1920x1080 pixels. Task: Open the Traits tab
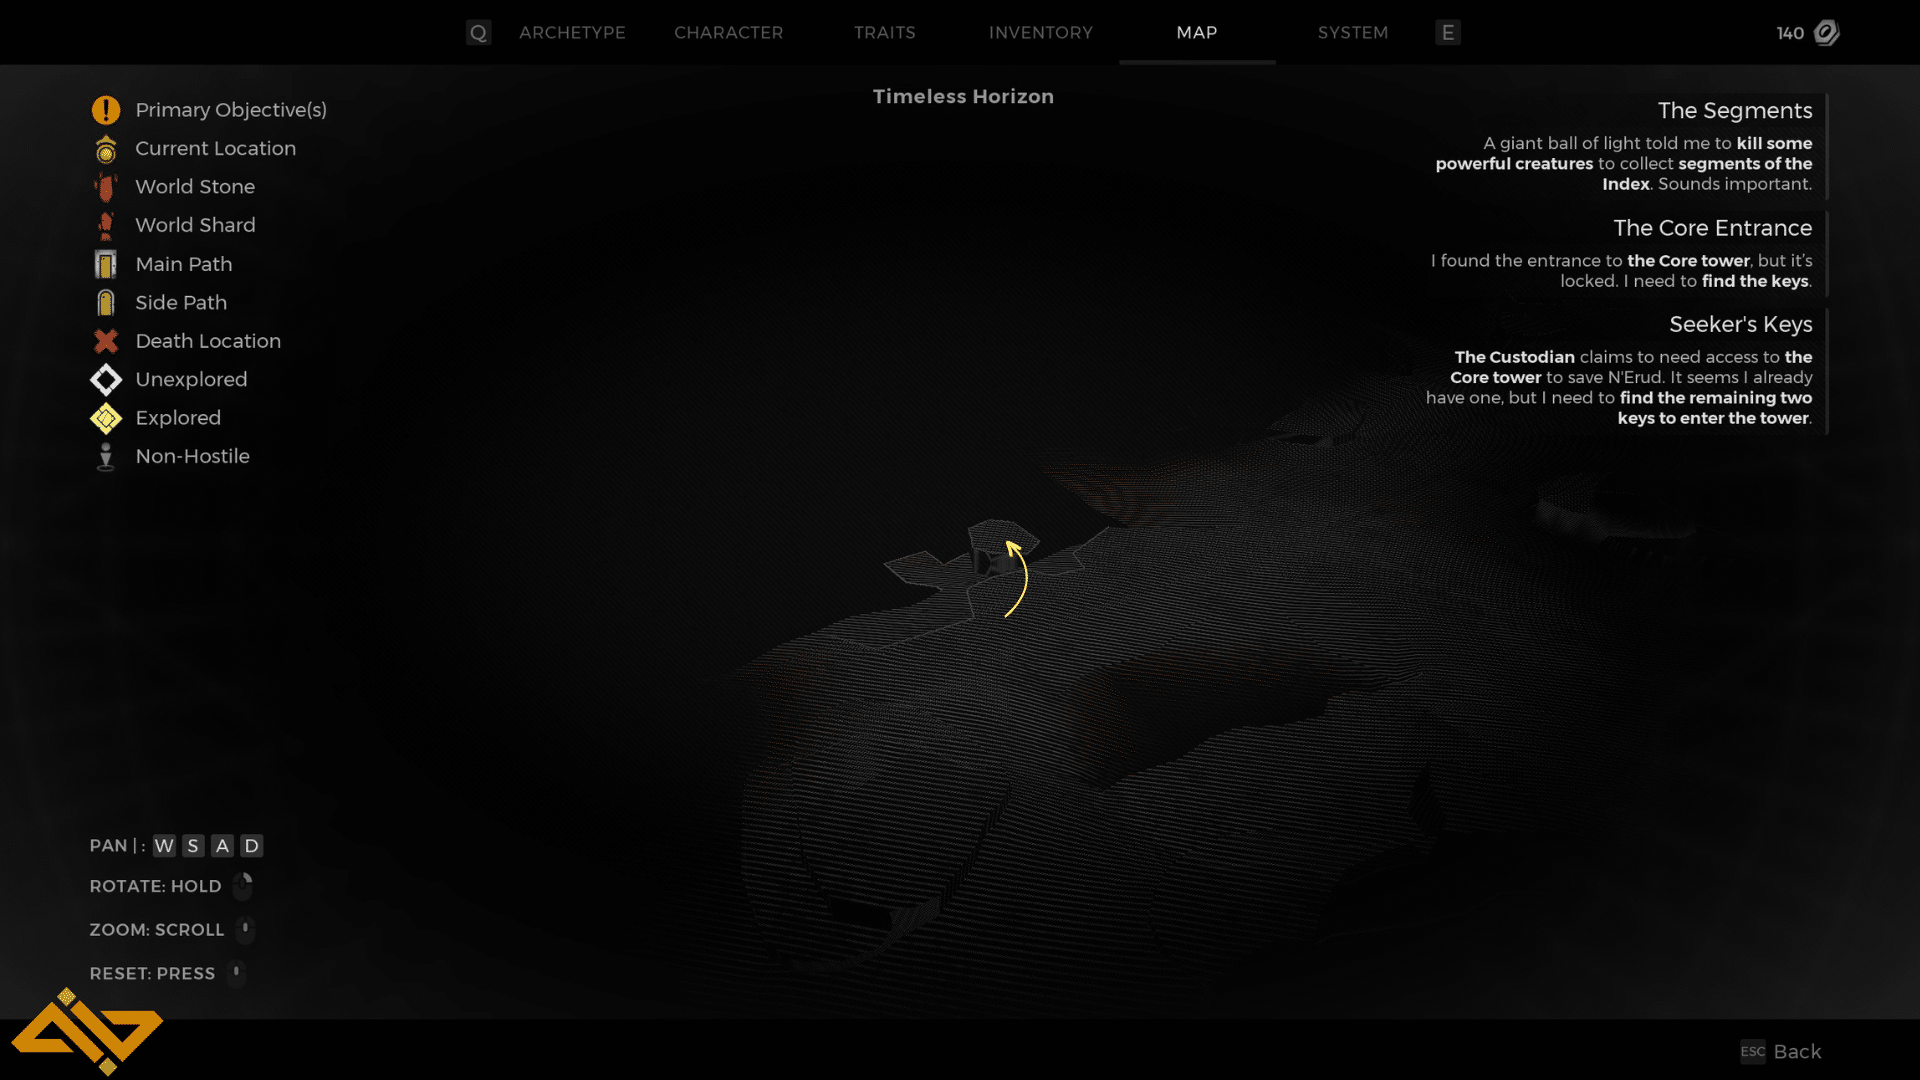(884, 32)
